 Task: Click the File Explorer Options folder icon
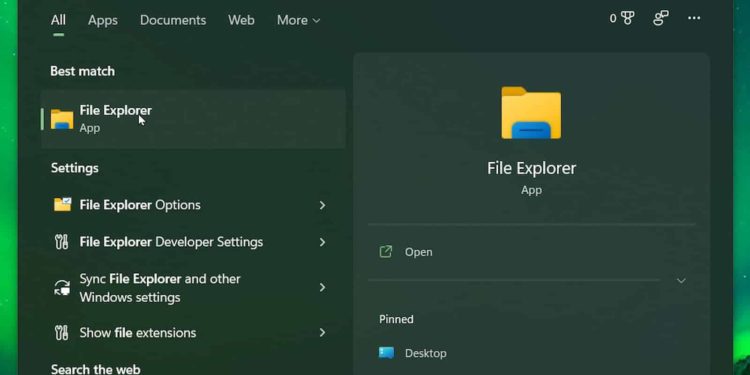tap(62, 205)
